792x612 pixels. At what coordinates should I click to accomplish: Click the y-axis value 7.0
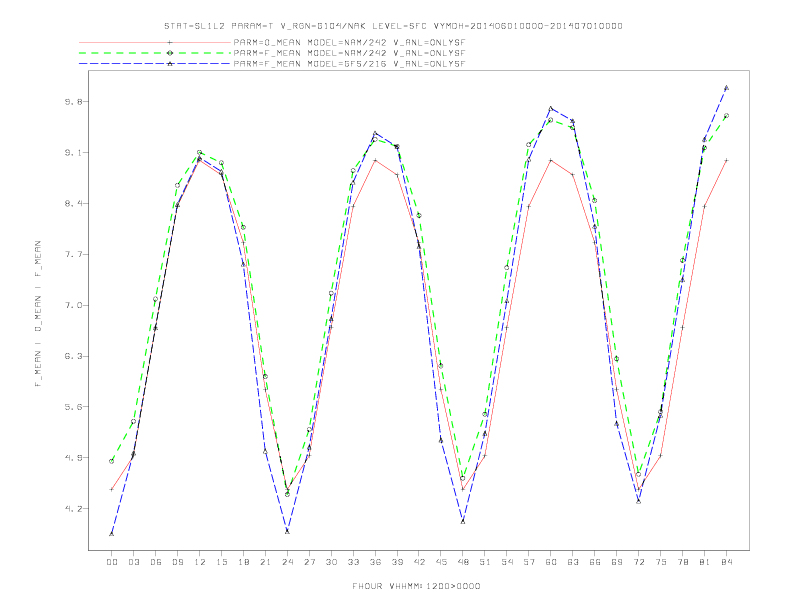[73, 305]
